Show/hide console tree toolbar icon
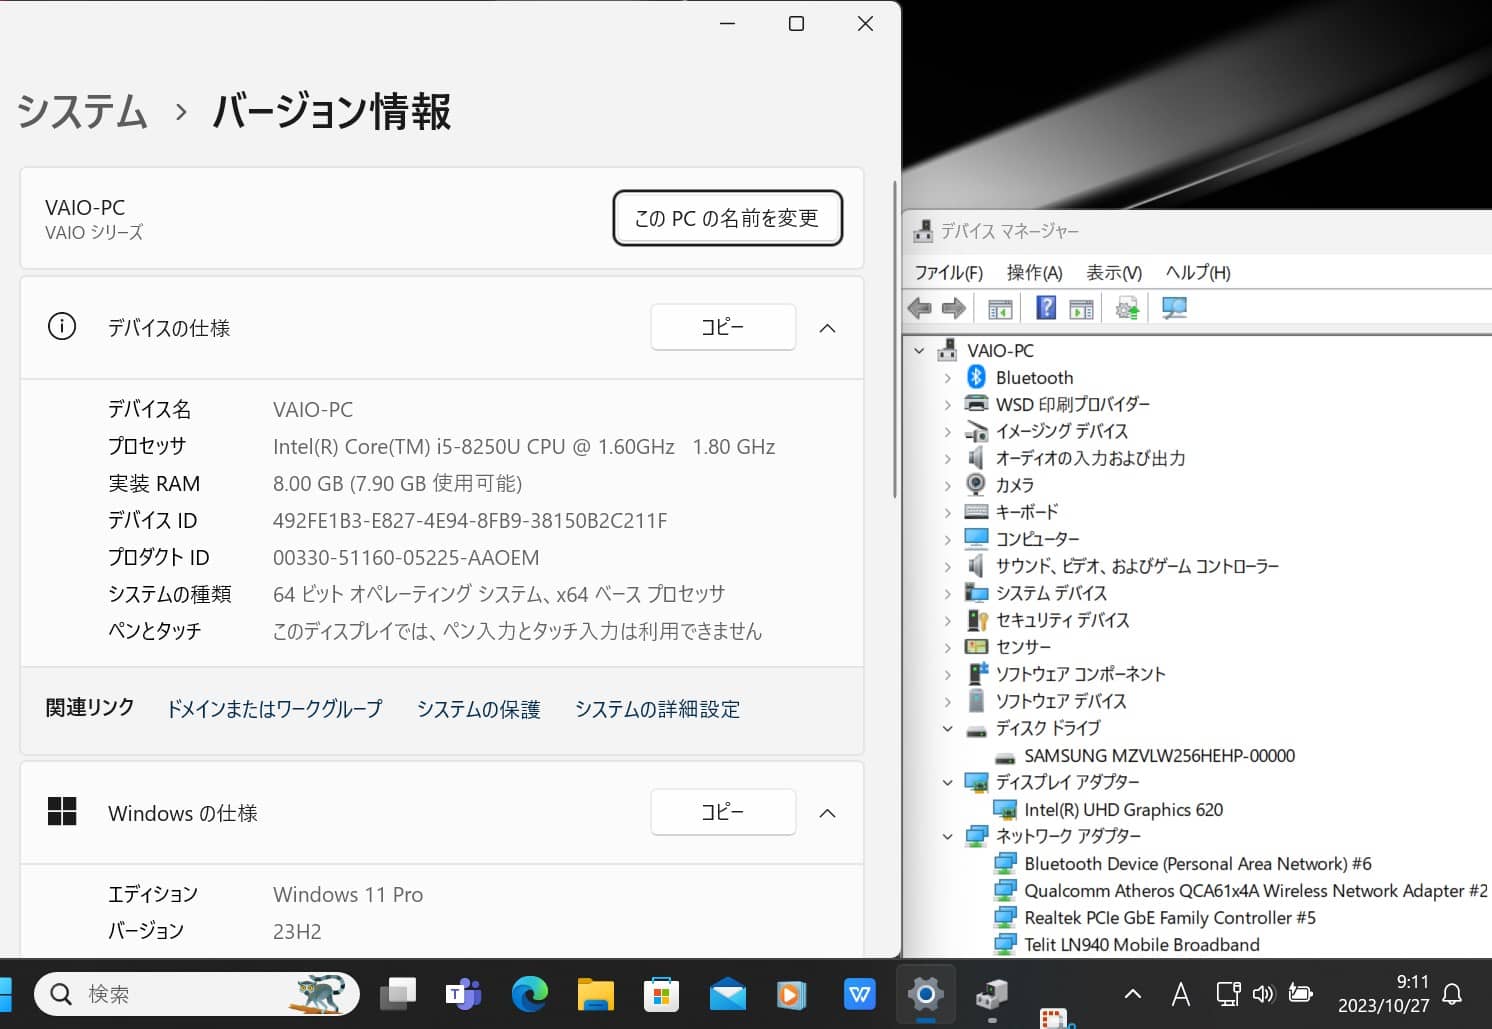This screenshot has width=1492, height=1029. coord(1000,309)
